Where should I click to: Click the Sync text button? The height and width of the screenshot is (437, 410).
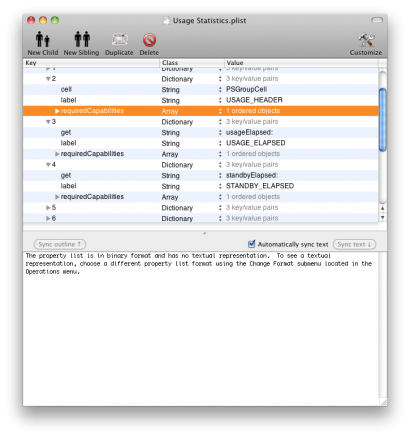pyautogui.click(x=354, y=244)
